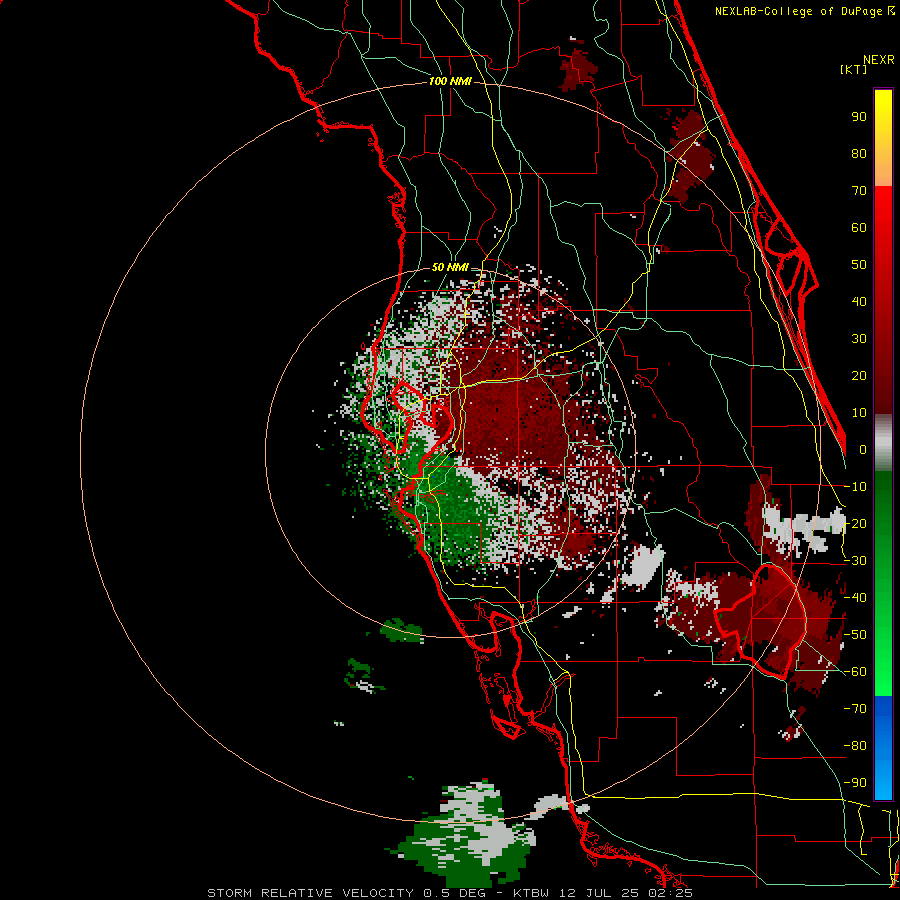Select the positive 90 scale value

859,117
